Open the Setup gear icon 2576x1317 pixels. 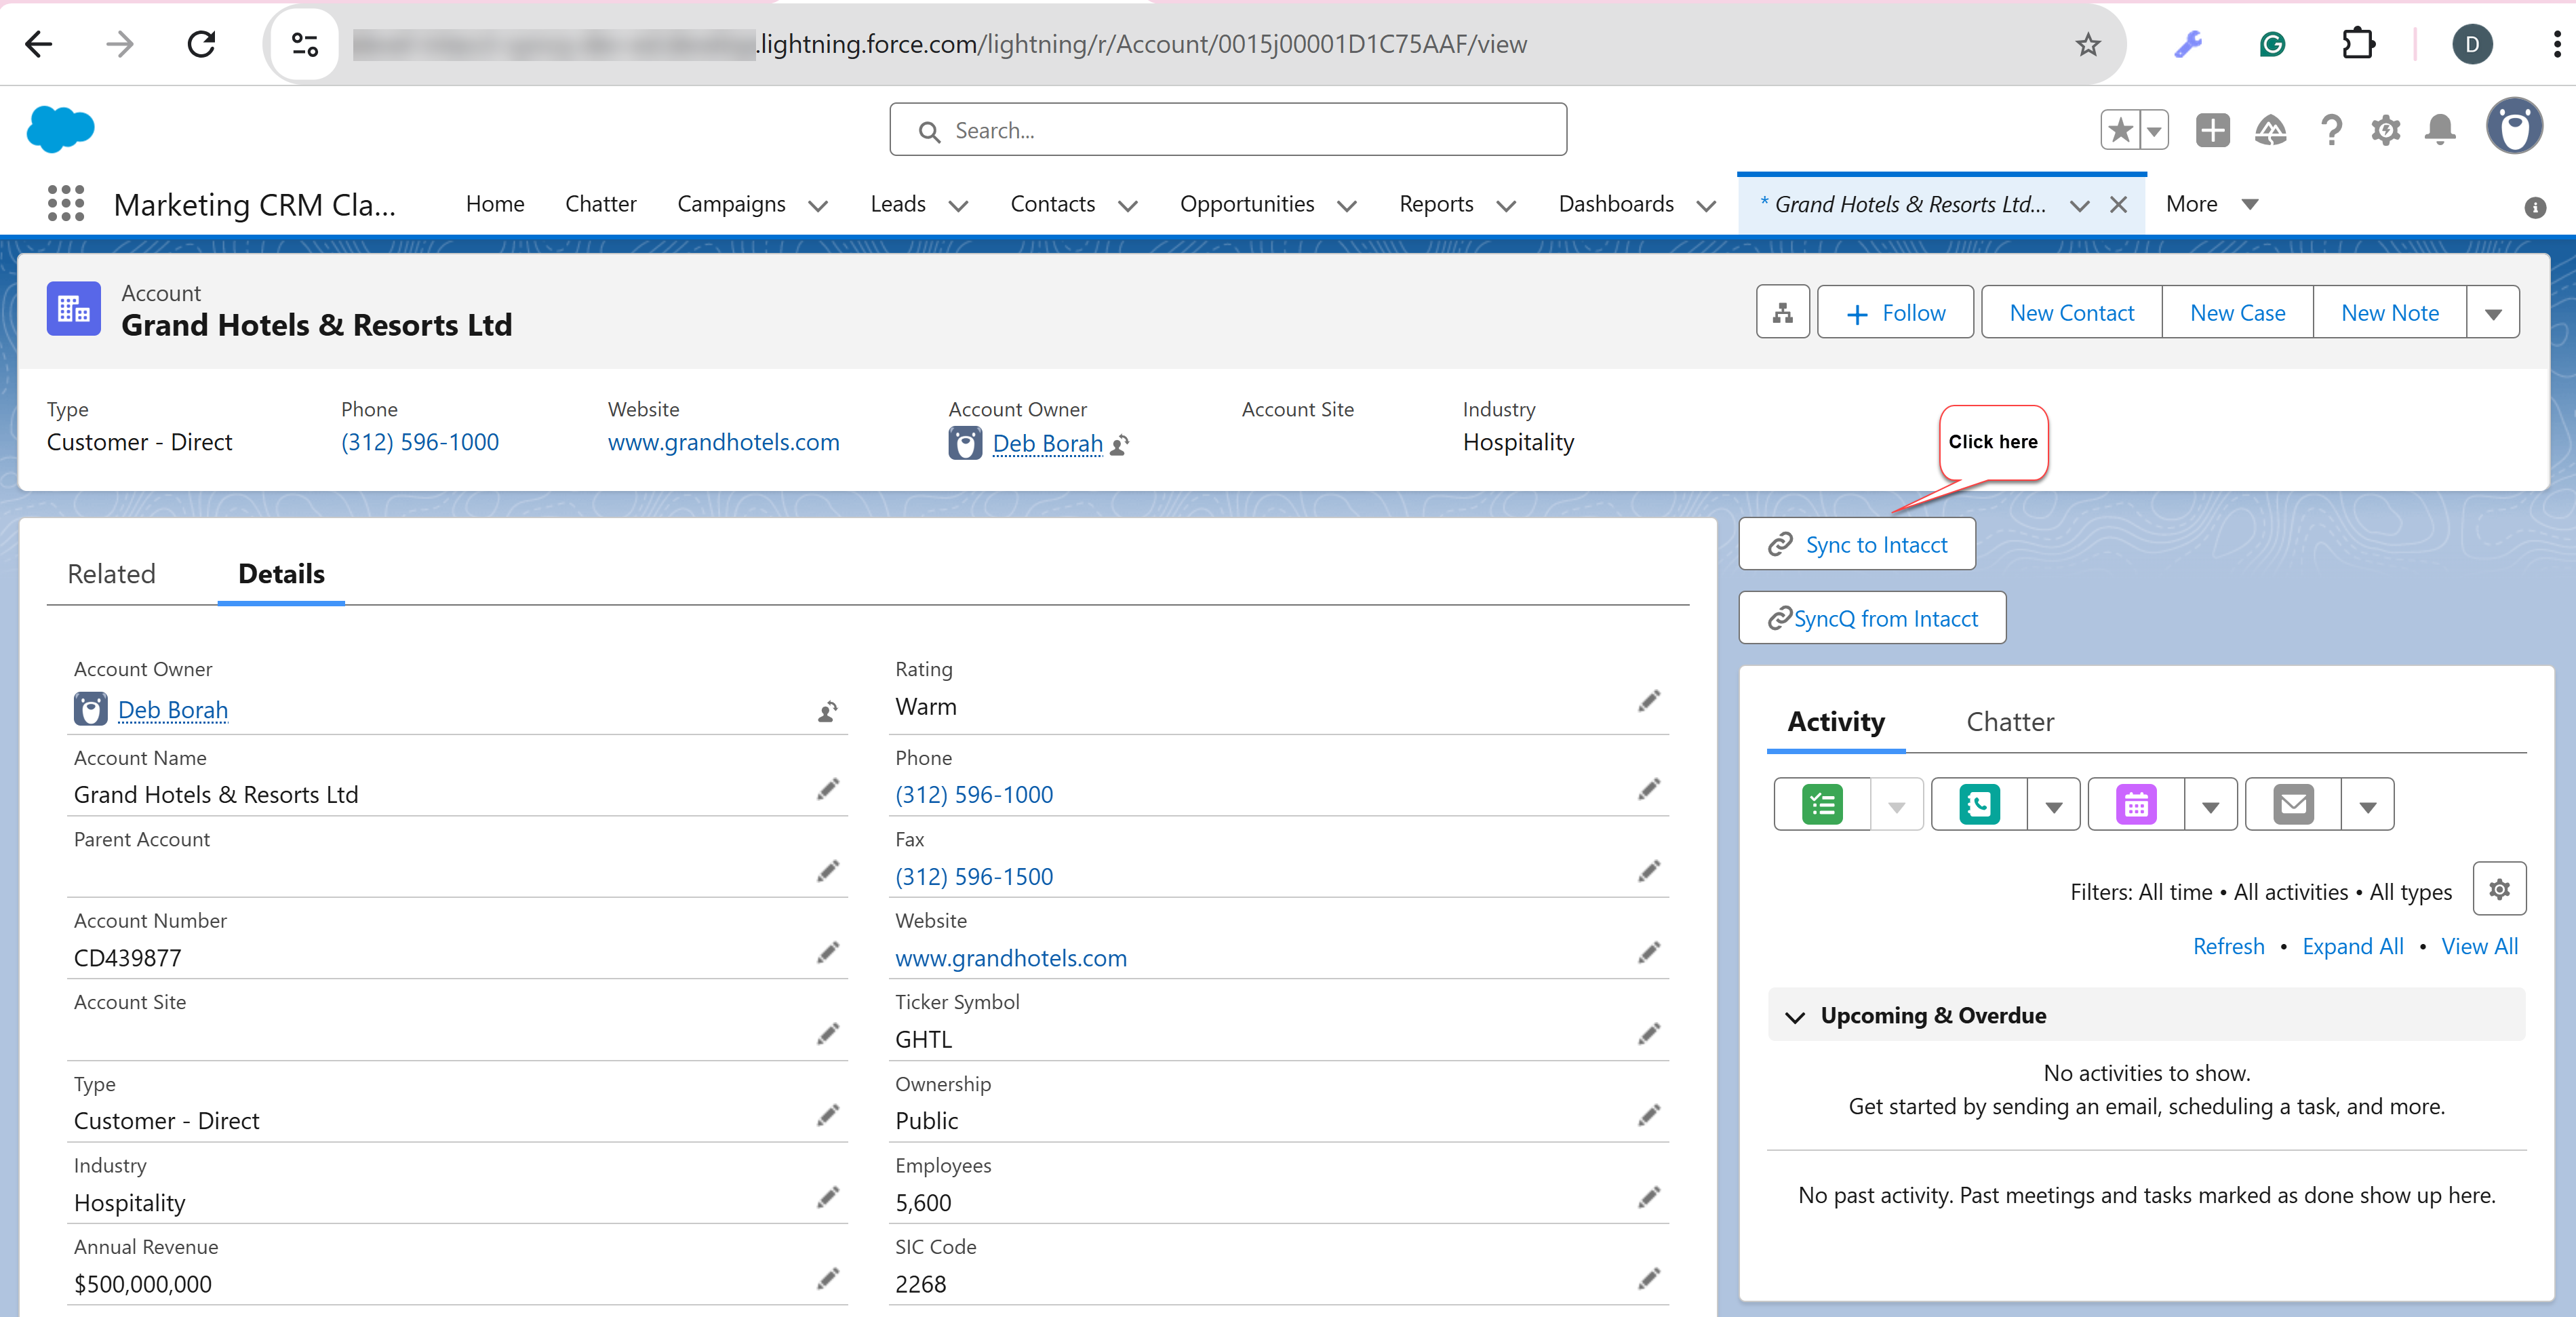tap(2386, 130)
